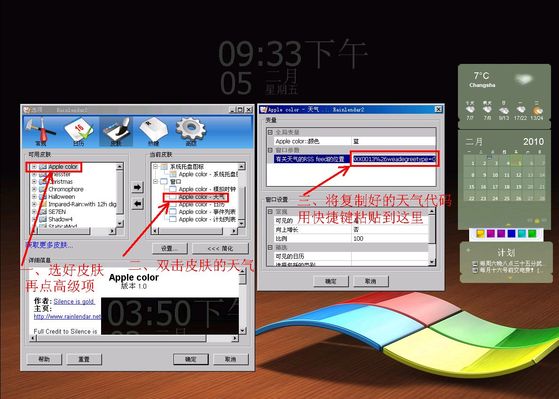Select the cloud weather icon next to Changsha

(x=524, y=79)
